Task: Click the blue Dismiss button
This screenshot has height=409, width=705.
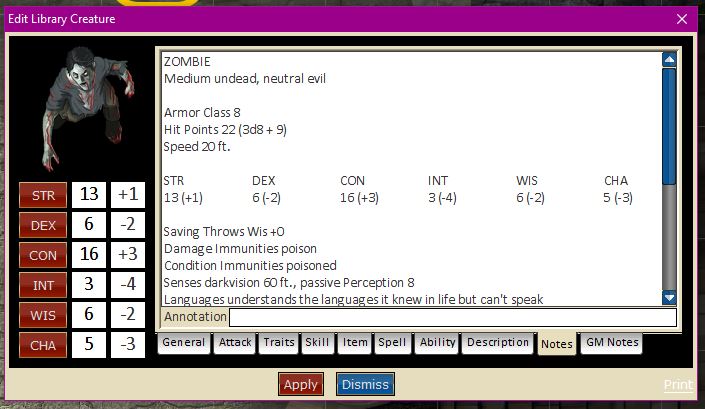Action: [365, 385]
